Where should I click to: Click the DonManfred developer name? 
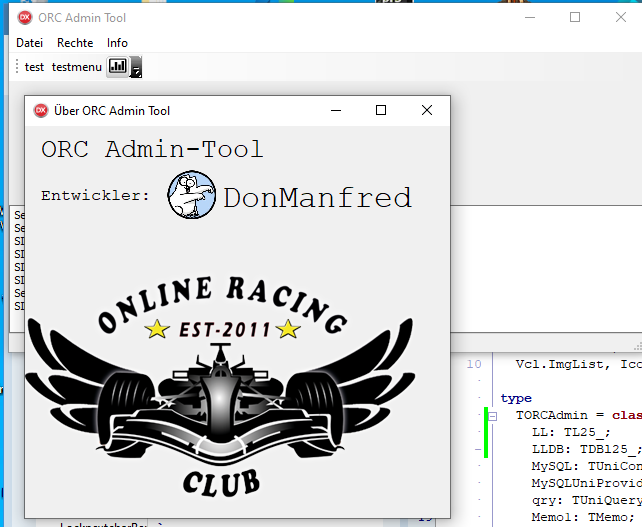pyautogui.click(x=316, y=198)
